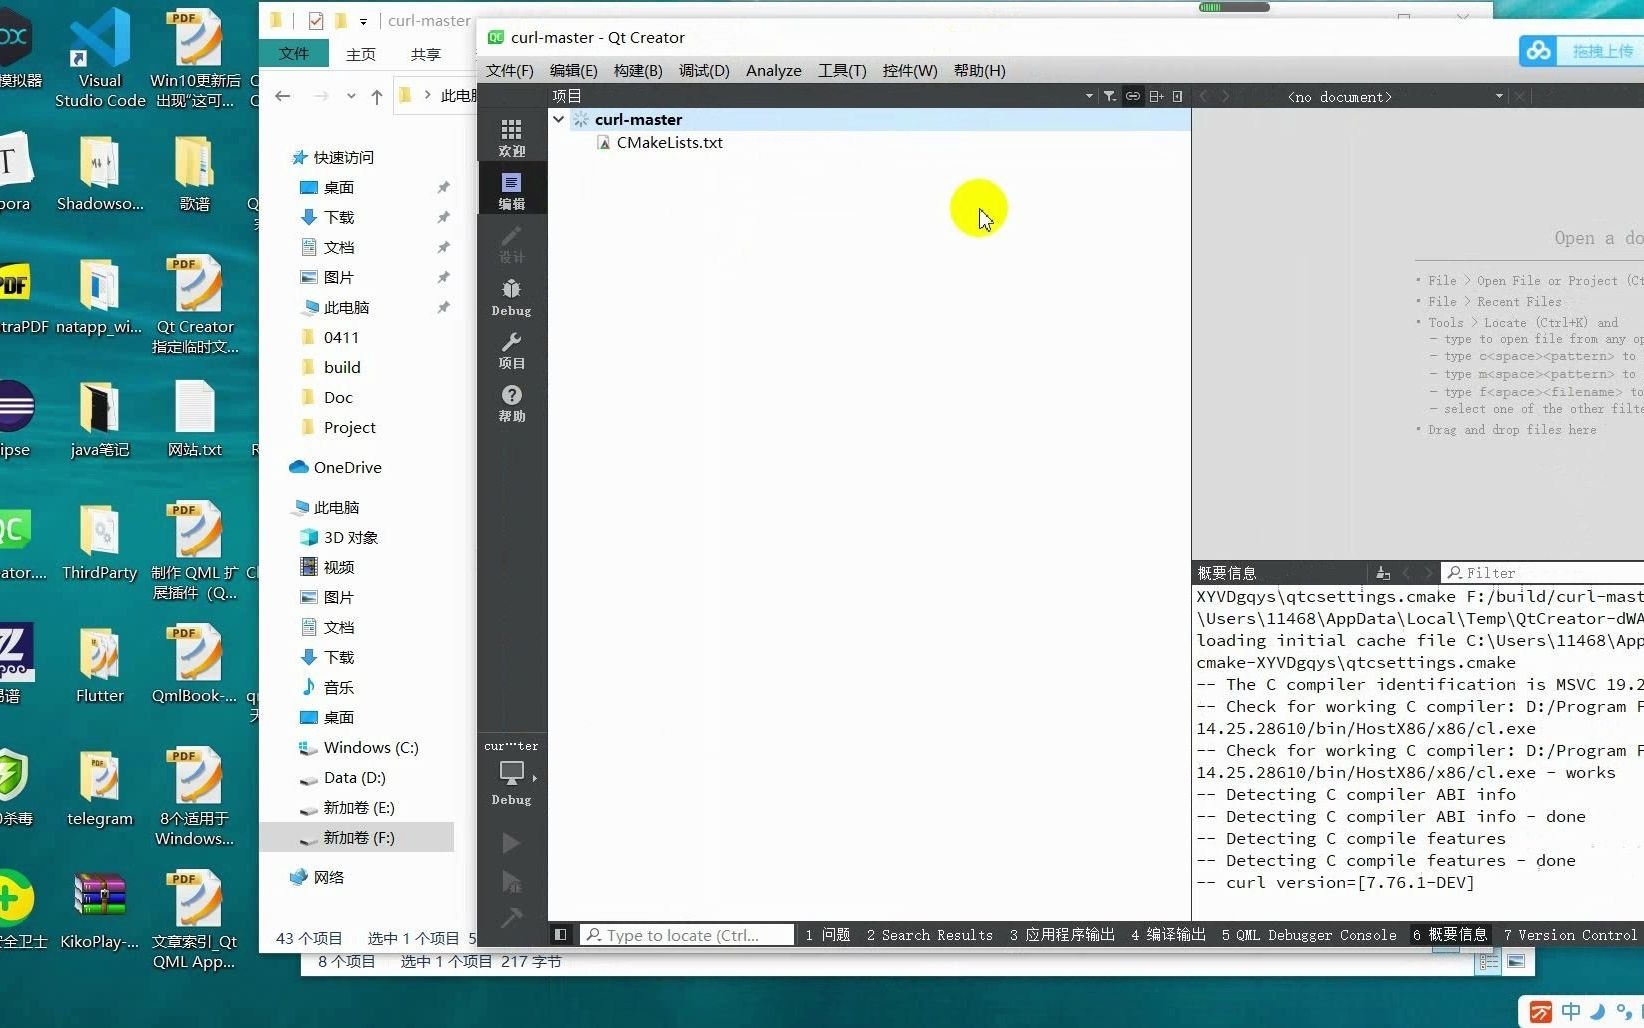
Task: Select 网络 in navigation pane
Action: [317, 877]
